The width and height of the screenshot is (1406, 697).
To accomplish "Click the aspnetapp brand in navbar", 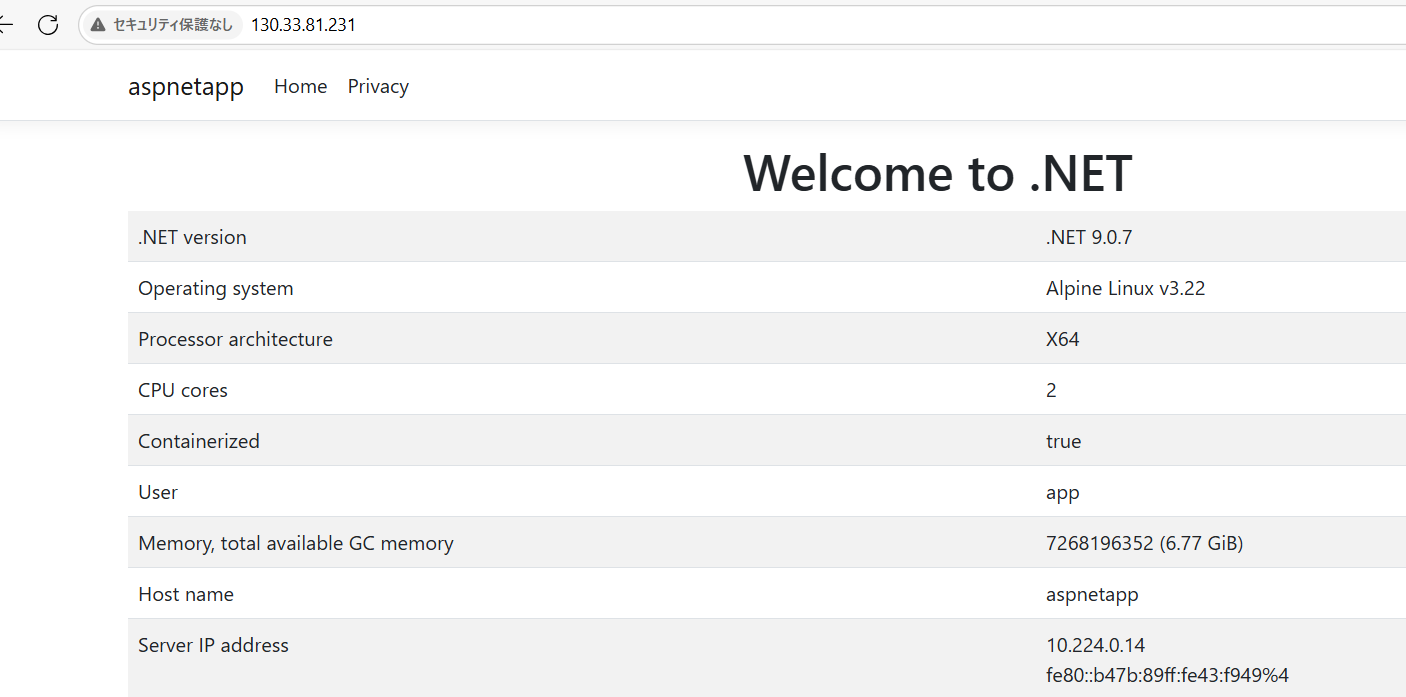I will (x=186, y=87).
